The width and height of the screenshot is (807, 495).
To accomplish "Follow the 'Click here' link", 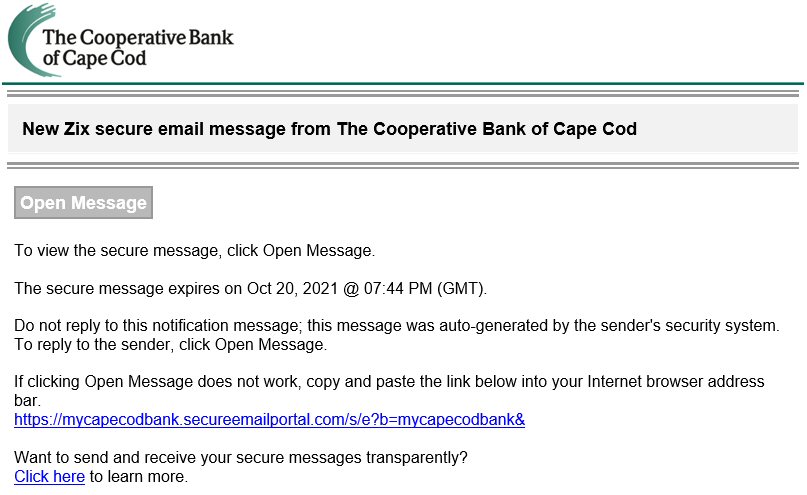I will point(49,476).
